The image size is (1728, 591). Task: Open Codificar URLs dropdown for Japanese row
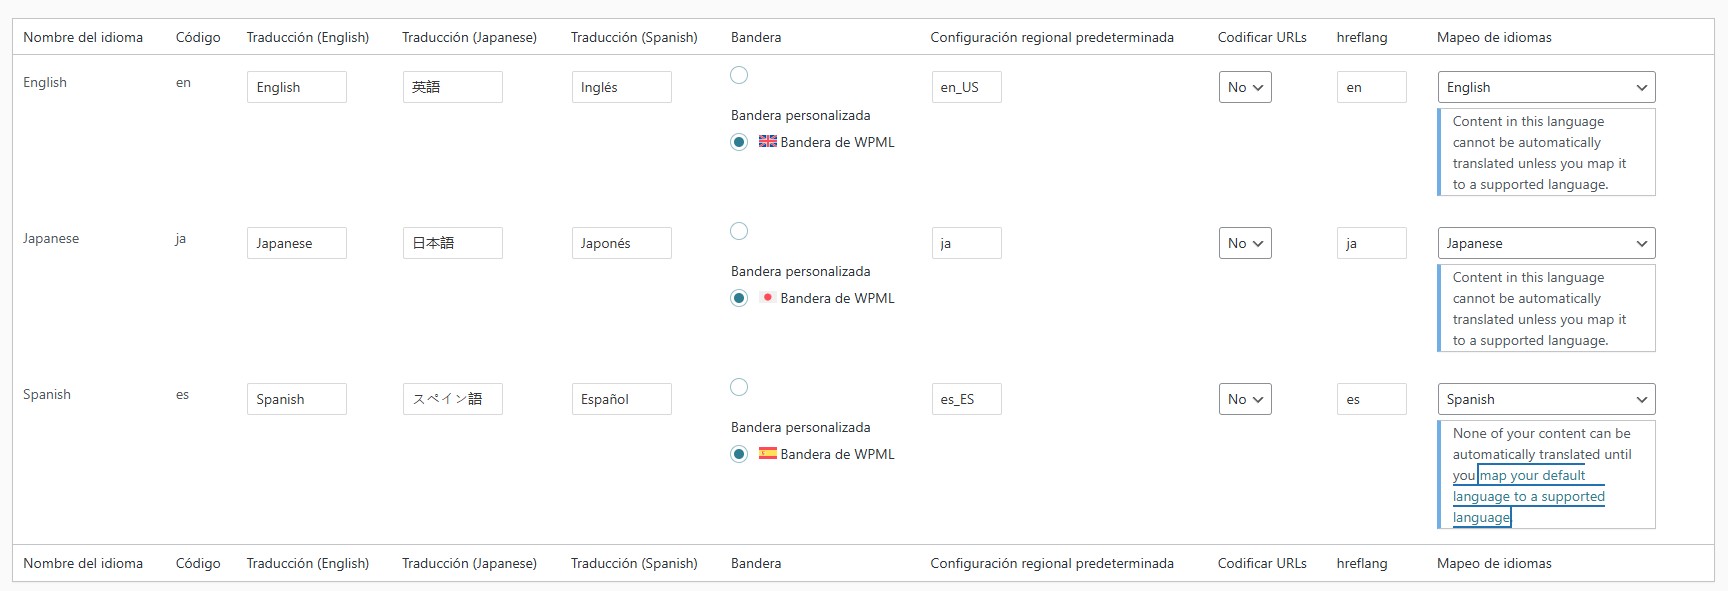tap(1245, 243)
